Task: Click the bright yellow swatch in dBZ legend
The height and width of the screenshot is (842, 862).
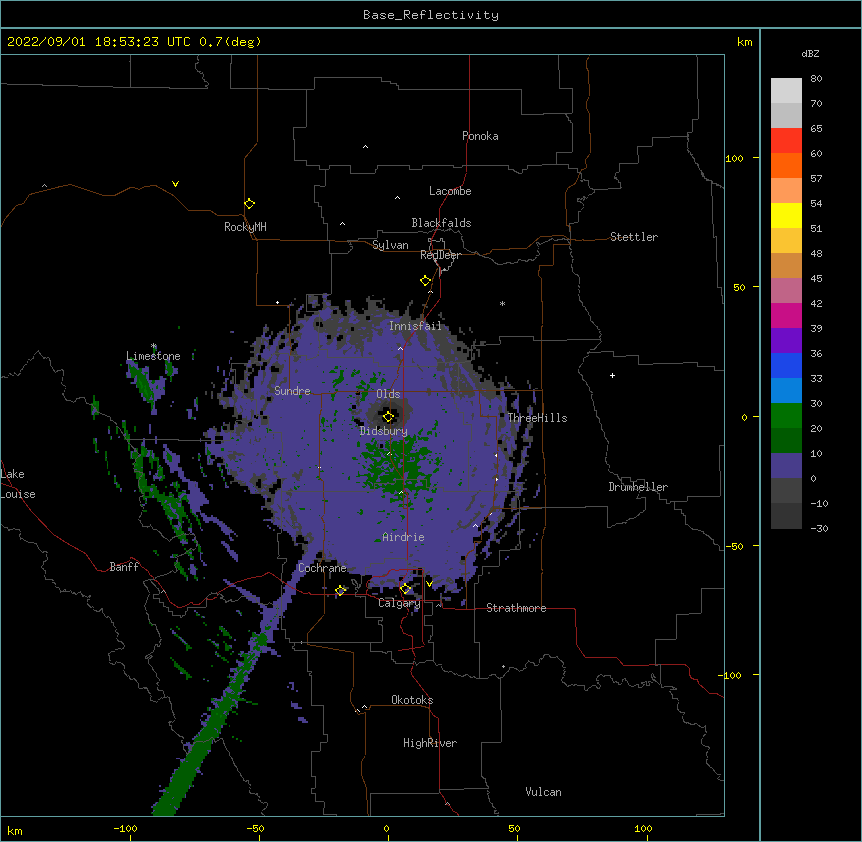Action: pyautogui.click(x=786, y=215)
